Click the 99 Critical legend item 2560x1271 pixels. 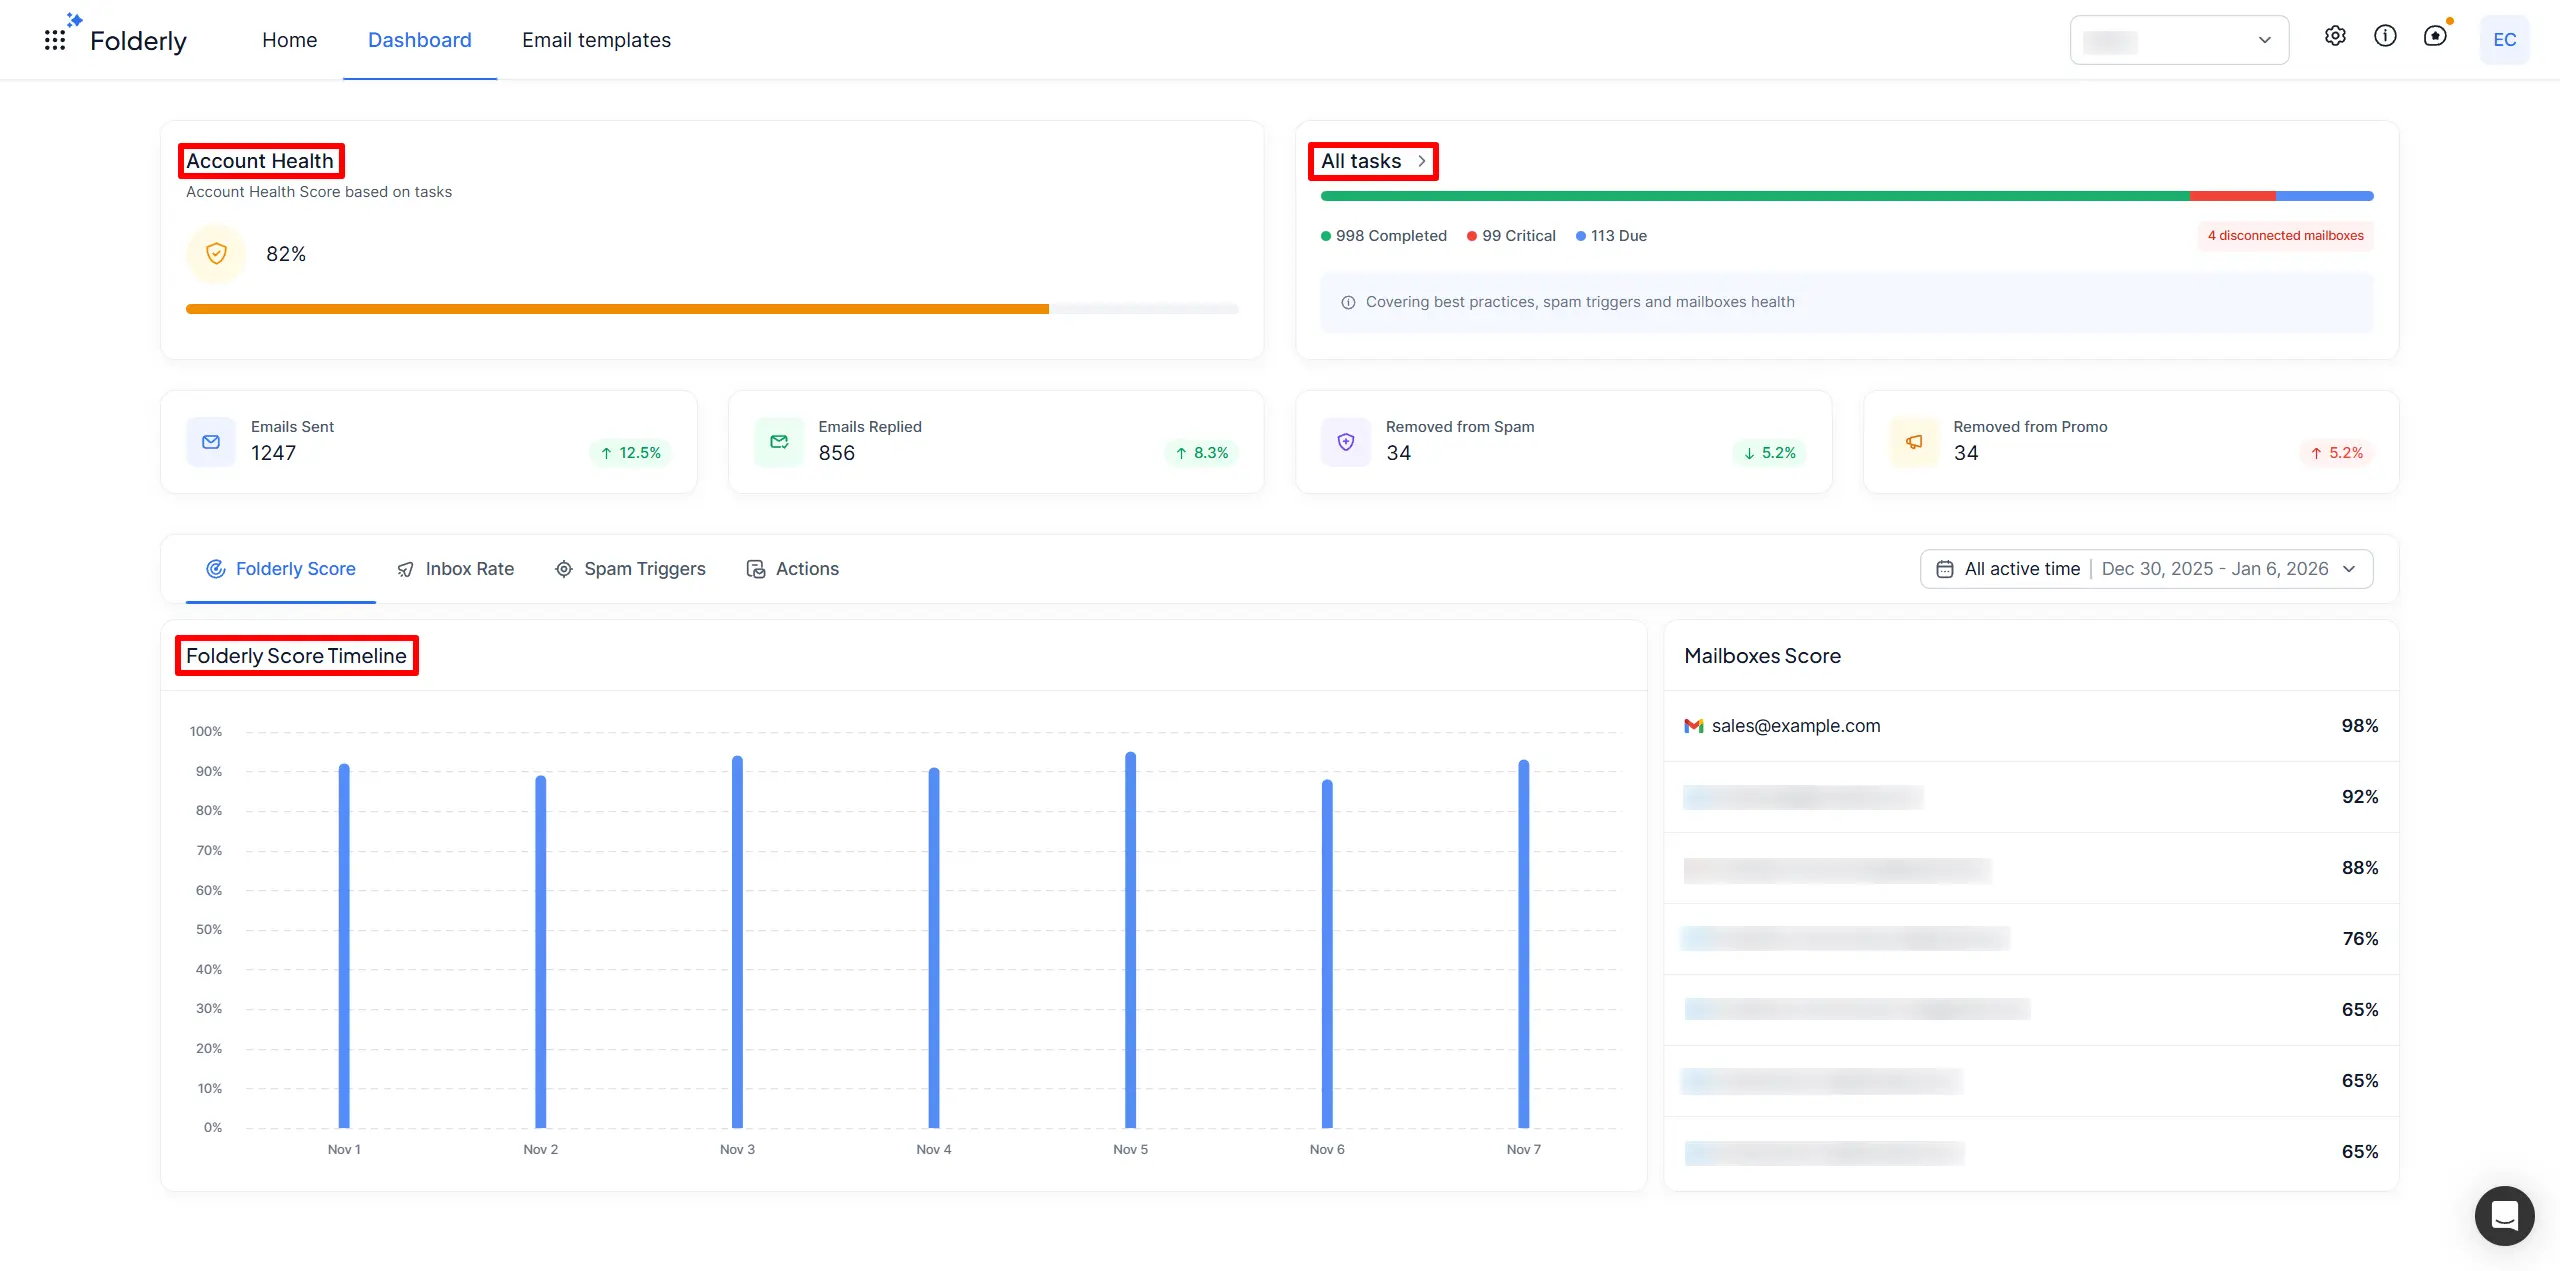pyautogui.click(x=1511, y=236)
